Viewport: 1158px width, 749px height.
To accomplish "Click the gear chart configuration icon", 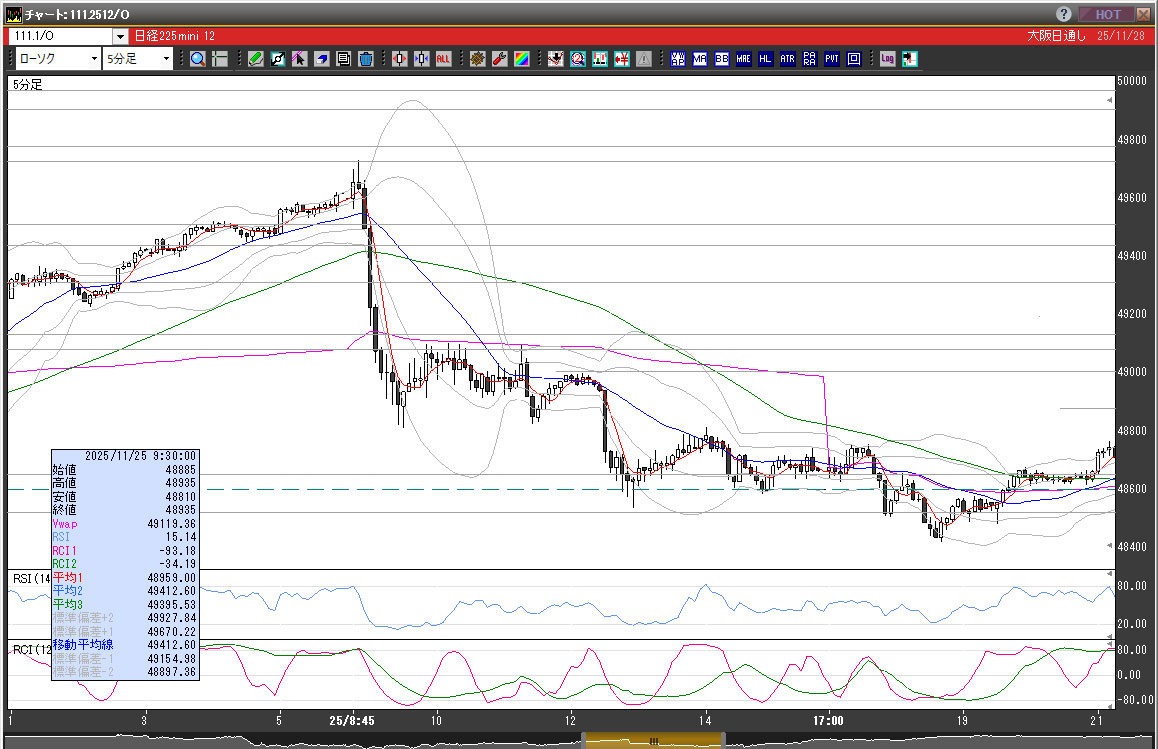I will (477, 59).
